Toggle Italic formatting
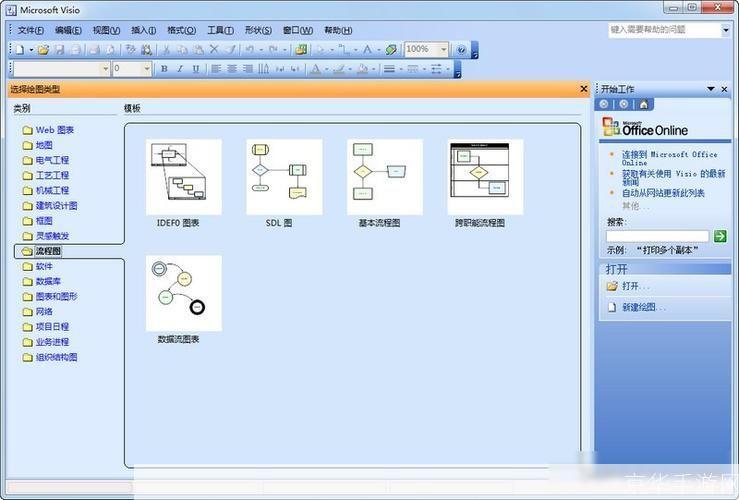The height and width of the screenshot is (500, 739). (x=180, y=69)
